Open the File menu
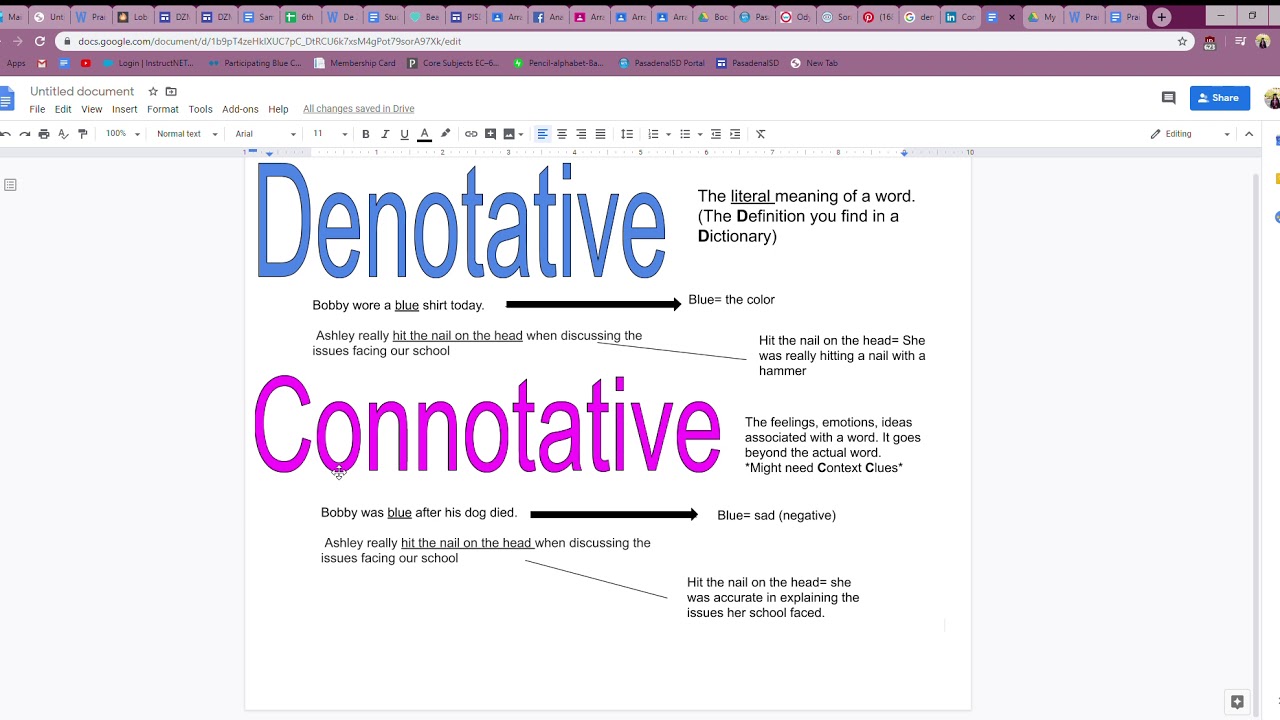The width and height of the screenshot is (1280, 720). (37, 109)
